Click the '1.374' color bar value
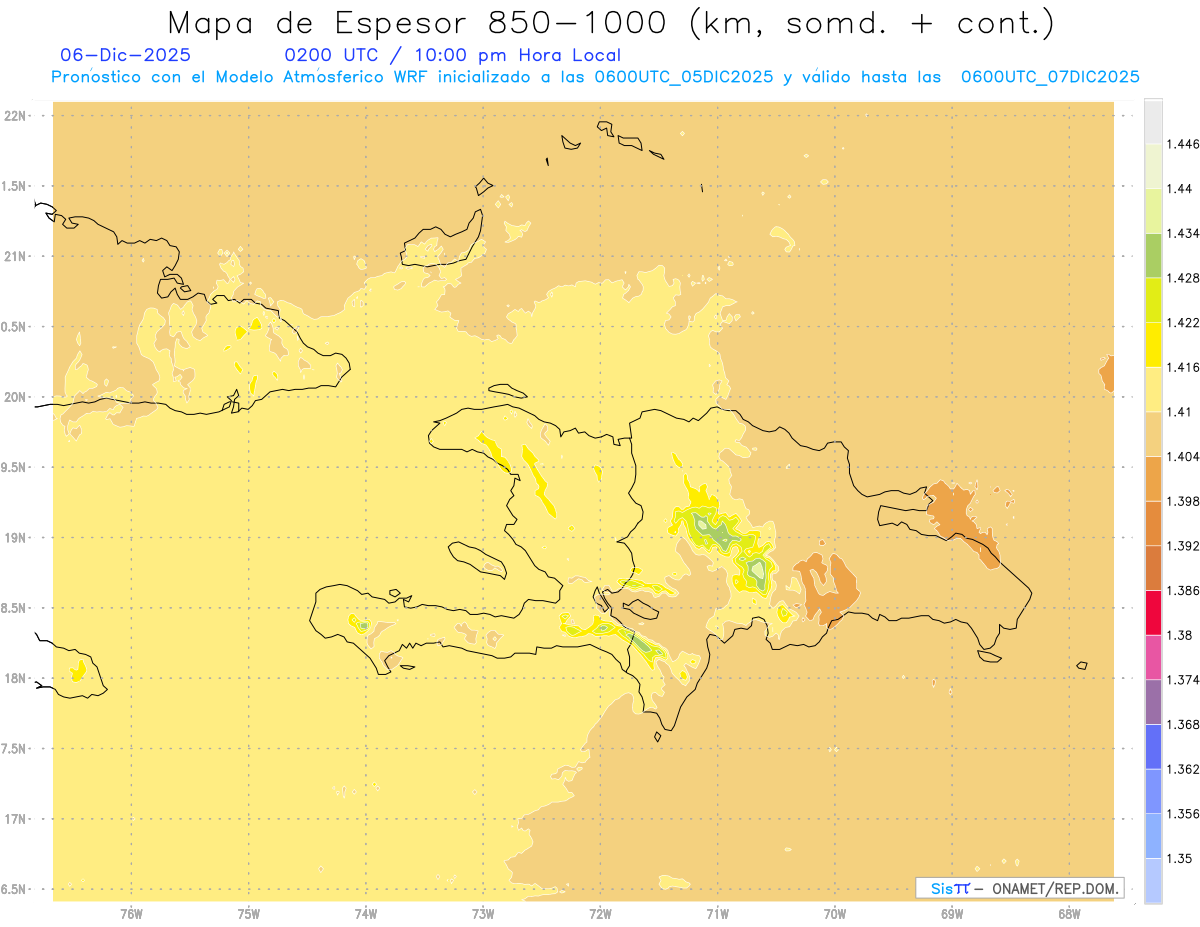The height and width of the screenshot is (927, 1200). pyautogui.click(x=1185, y=680)
